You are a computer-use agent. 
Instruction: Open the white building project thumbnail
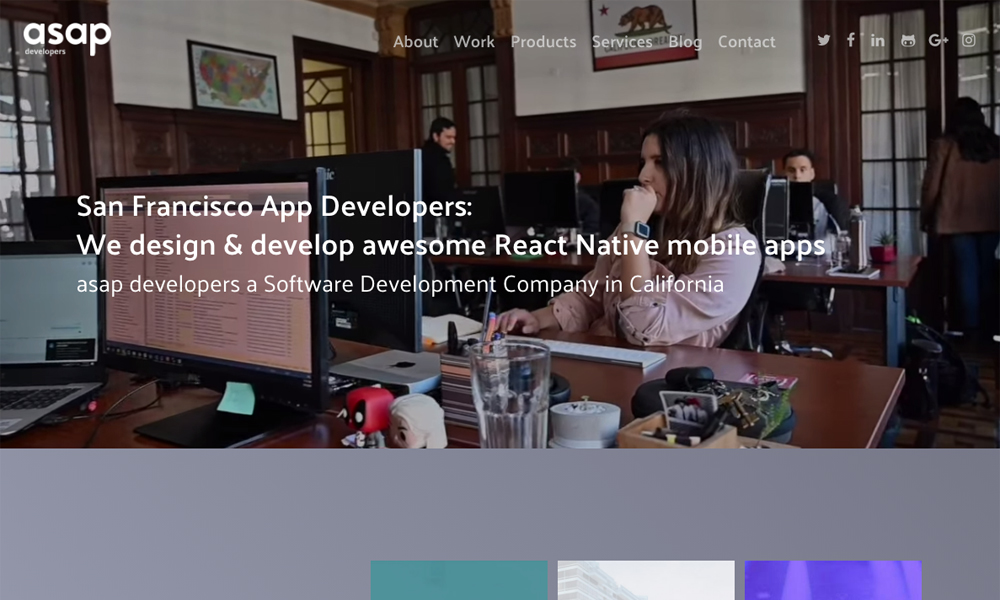pyautogui.click(x=646, y=580)
